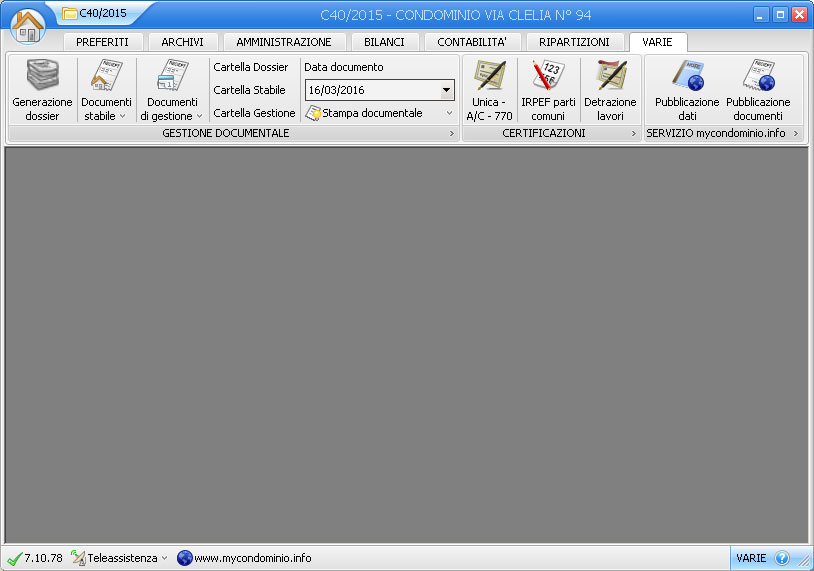Screen dimensions: 814x571
Task: Open the blue help icon in status bar
Action: point(782,558)
